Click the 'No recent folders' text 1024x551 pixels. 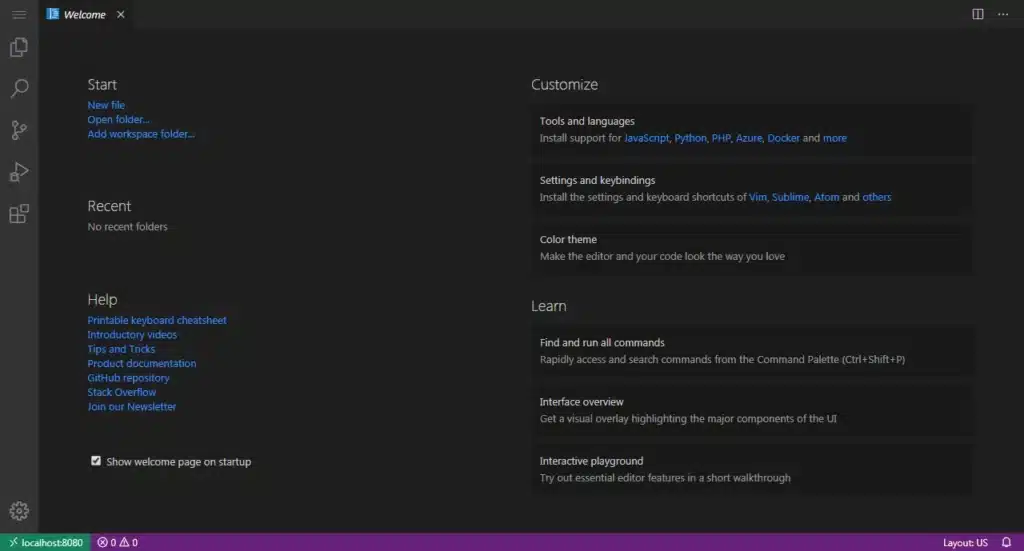tap(127, 227)
